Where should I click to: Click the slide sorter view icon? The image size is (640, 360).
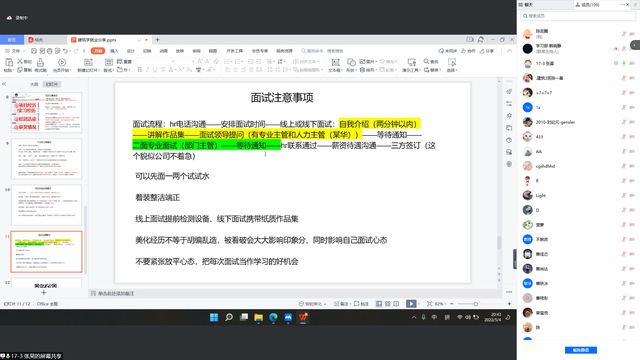tap(388, 304)
